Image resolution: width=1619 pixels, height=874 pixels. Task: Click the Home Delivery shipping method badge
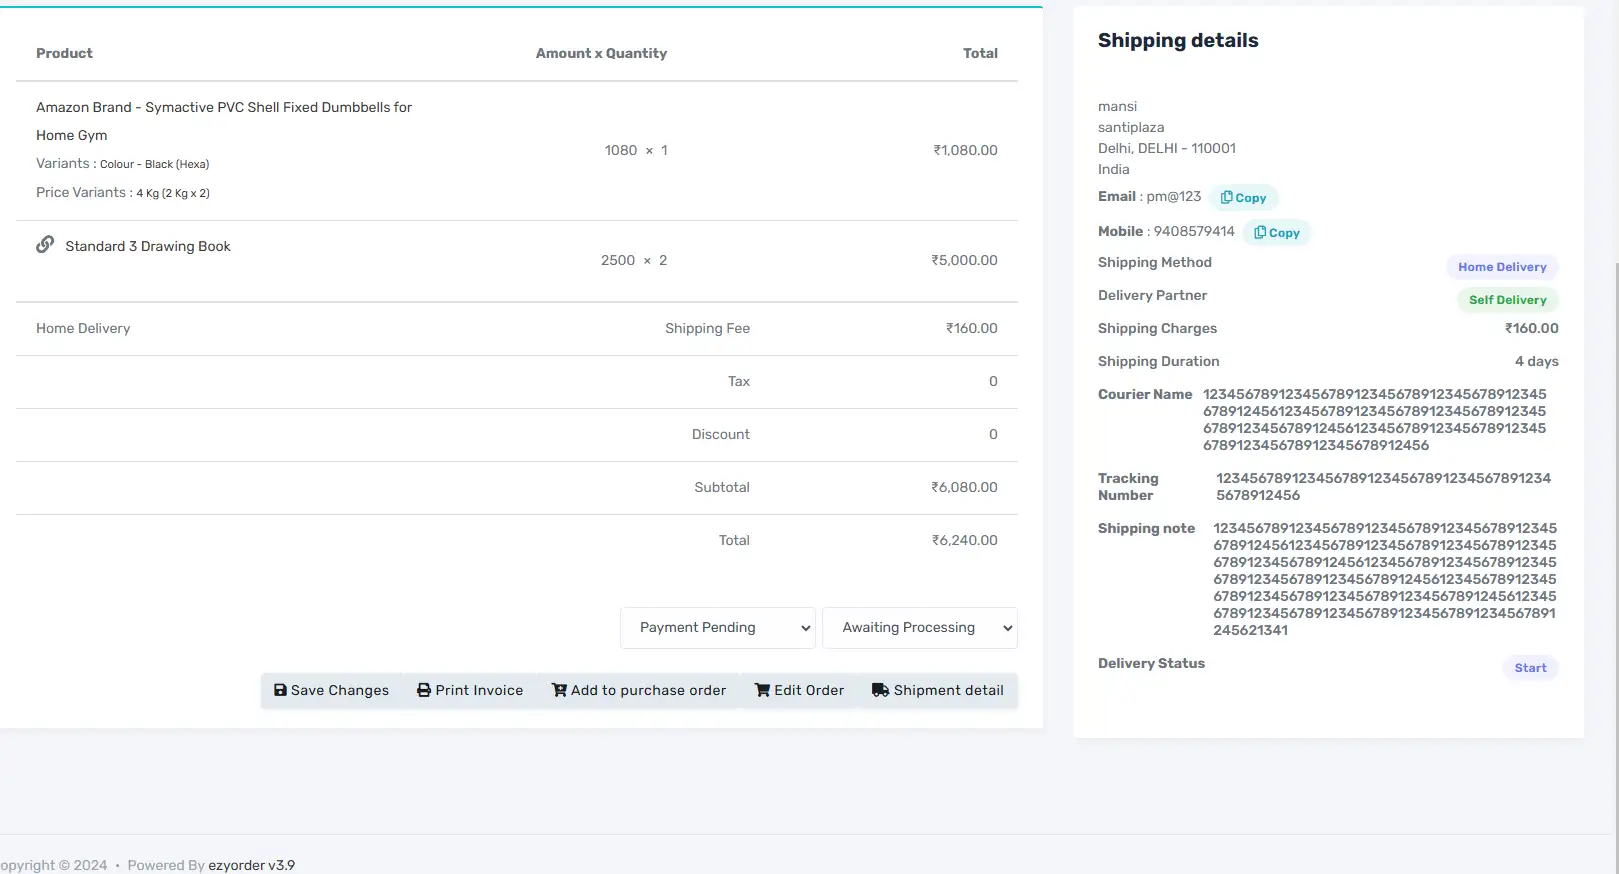[1501, 267]
